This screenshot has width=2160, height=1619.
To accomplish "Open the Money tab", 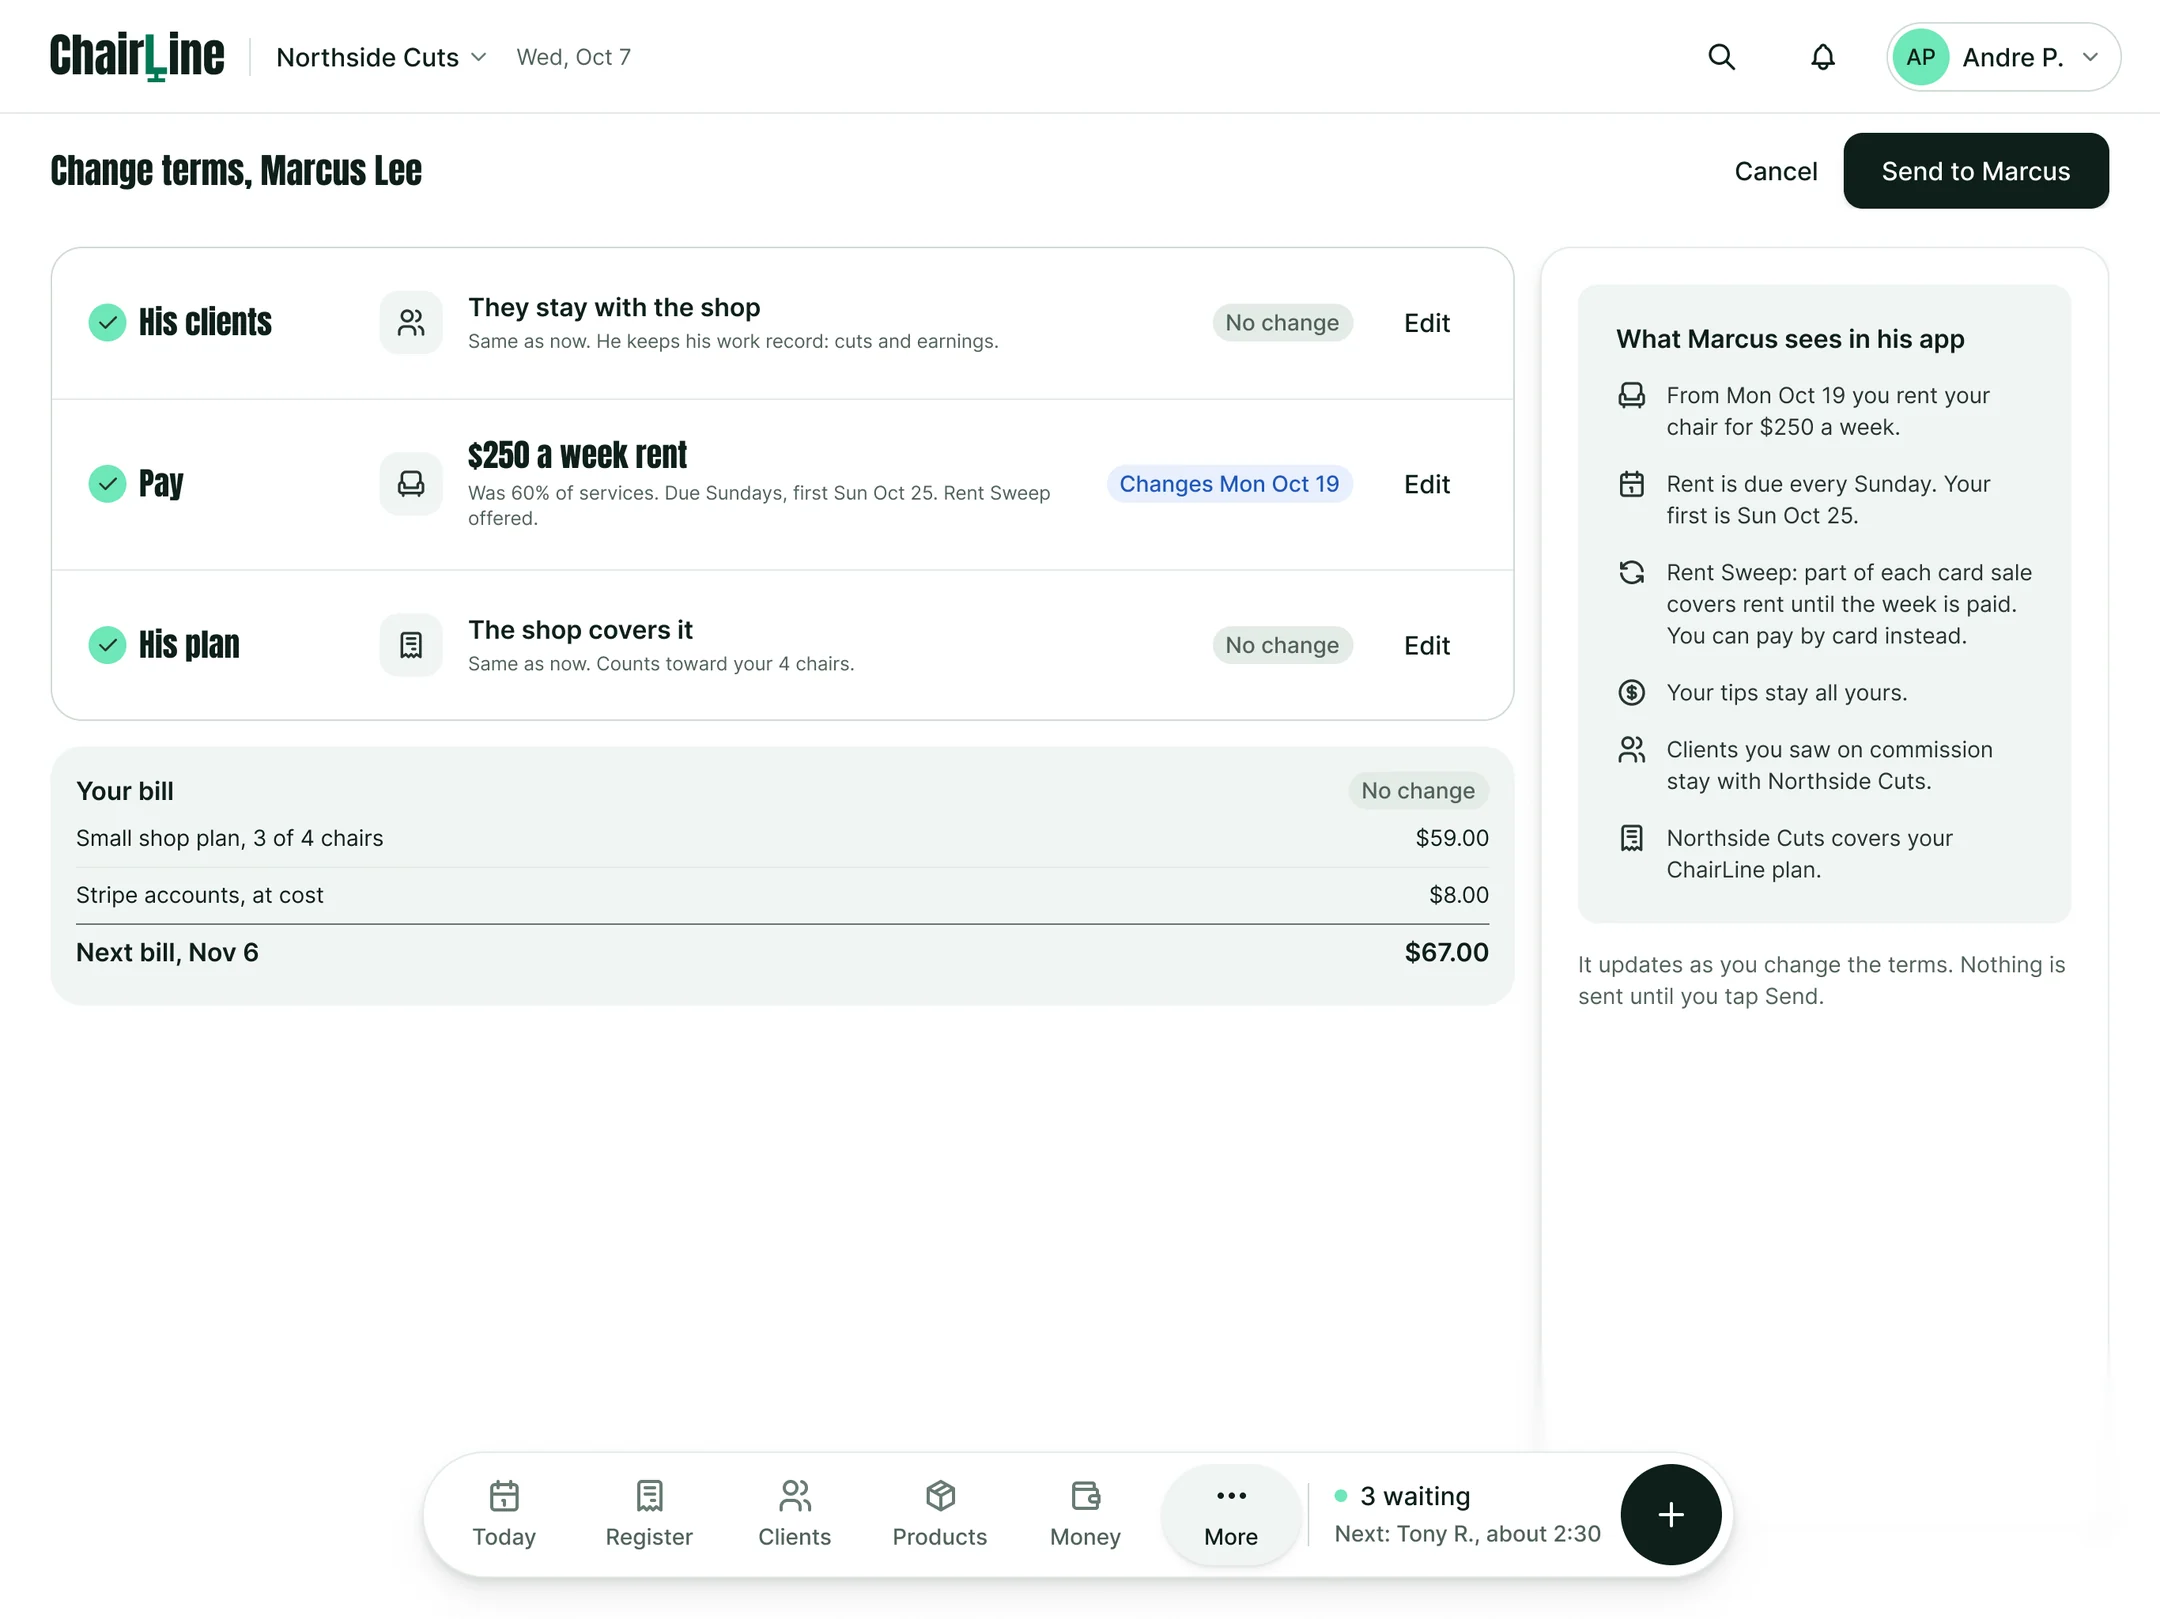I will [x=1085, y=1514].
